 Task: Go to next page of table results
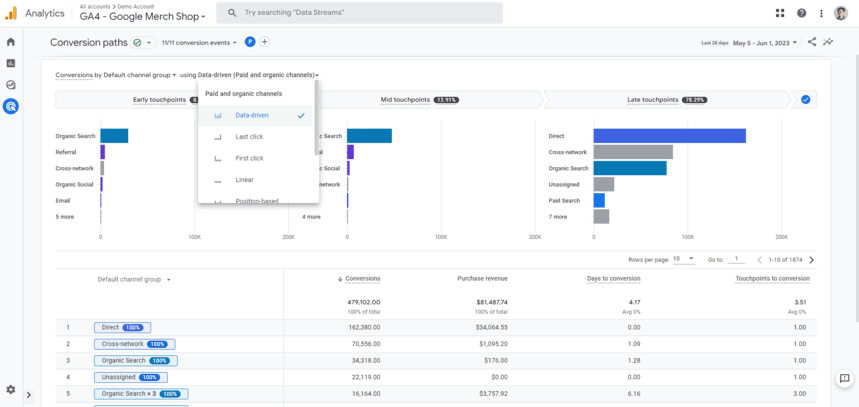[811, 260]
